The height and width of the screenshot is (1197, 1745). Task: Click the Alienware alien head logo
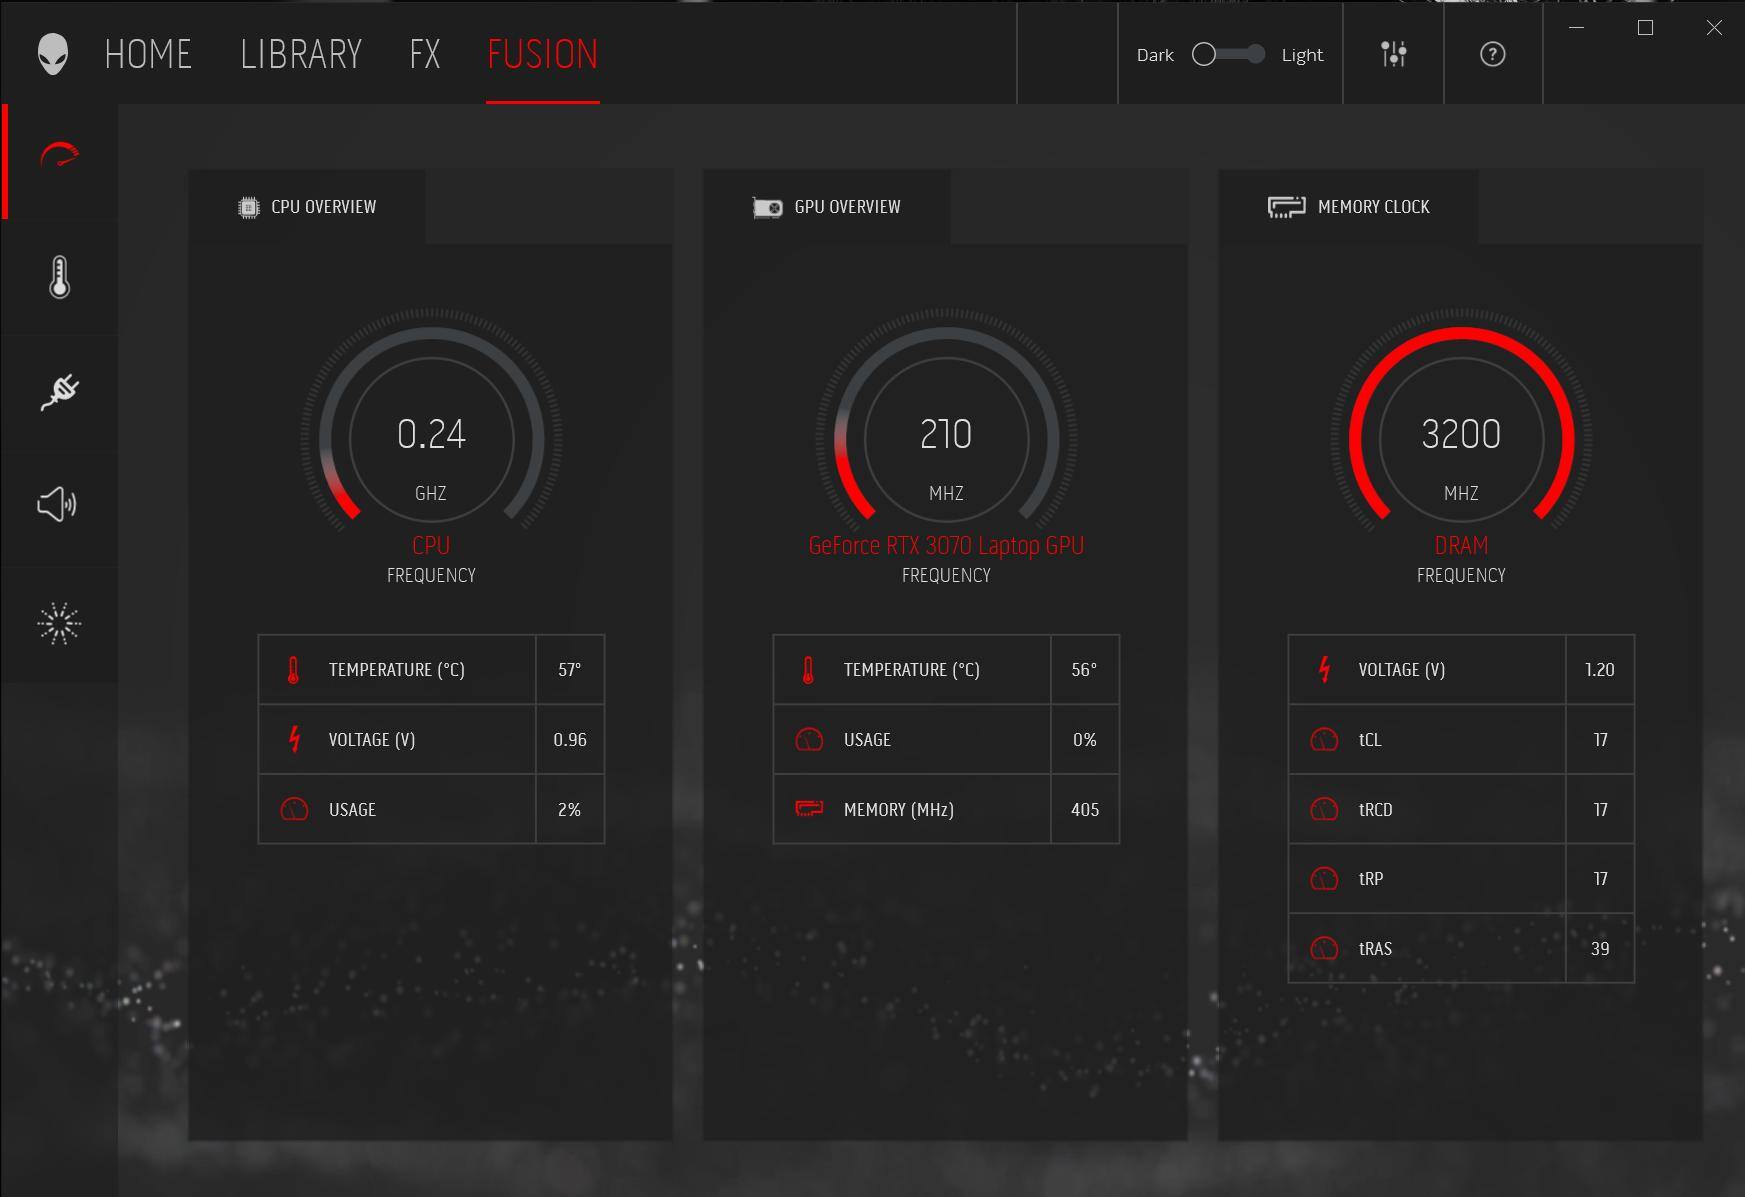52,54
